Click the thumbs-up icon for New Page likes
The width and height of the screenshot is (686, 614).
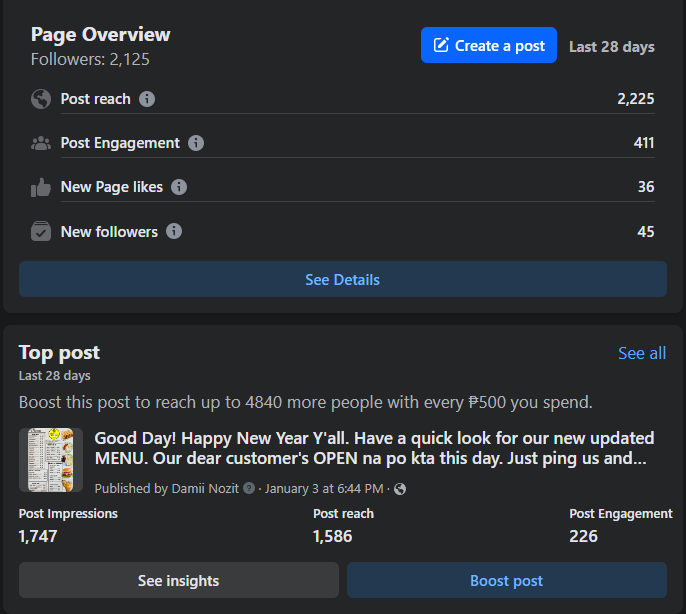[41, 187]
